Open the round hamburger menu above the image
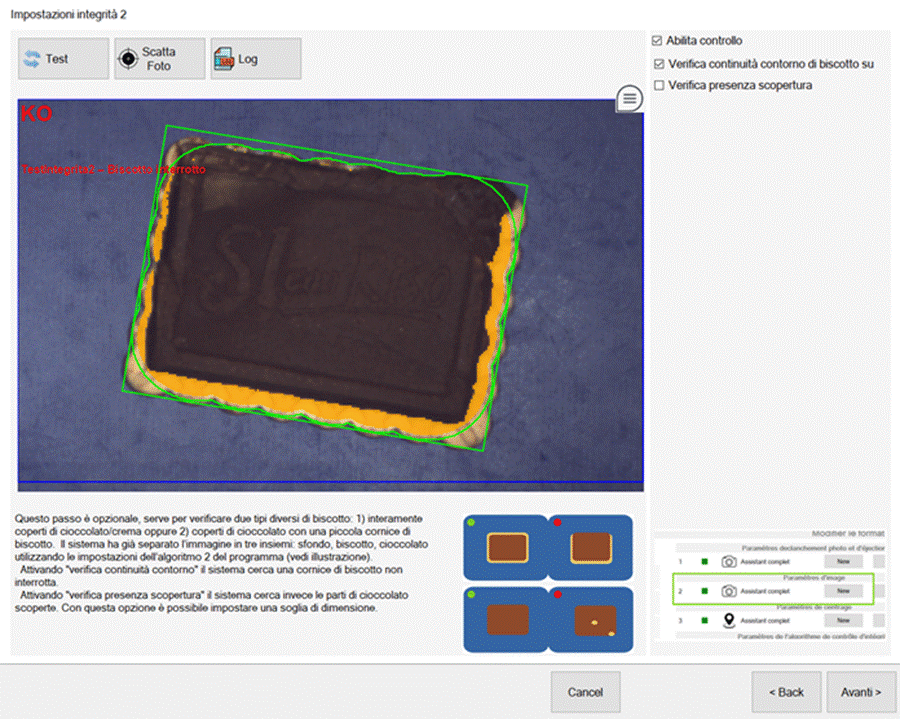 pyautogui.click(x=629, y=98)
